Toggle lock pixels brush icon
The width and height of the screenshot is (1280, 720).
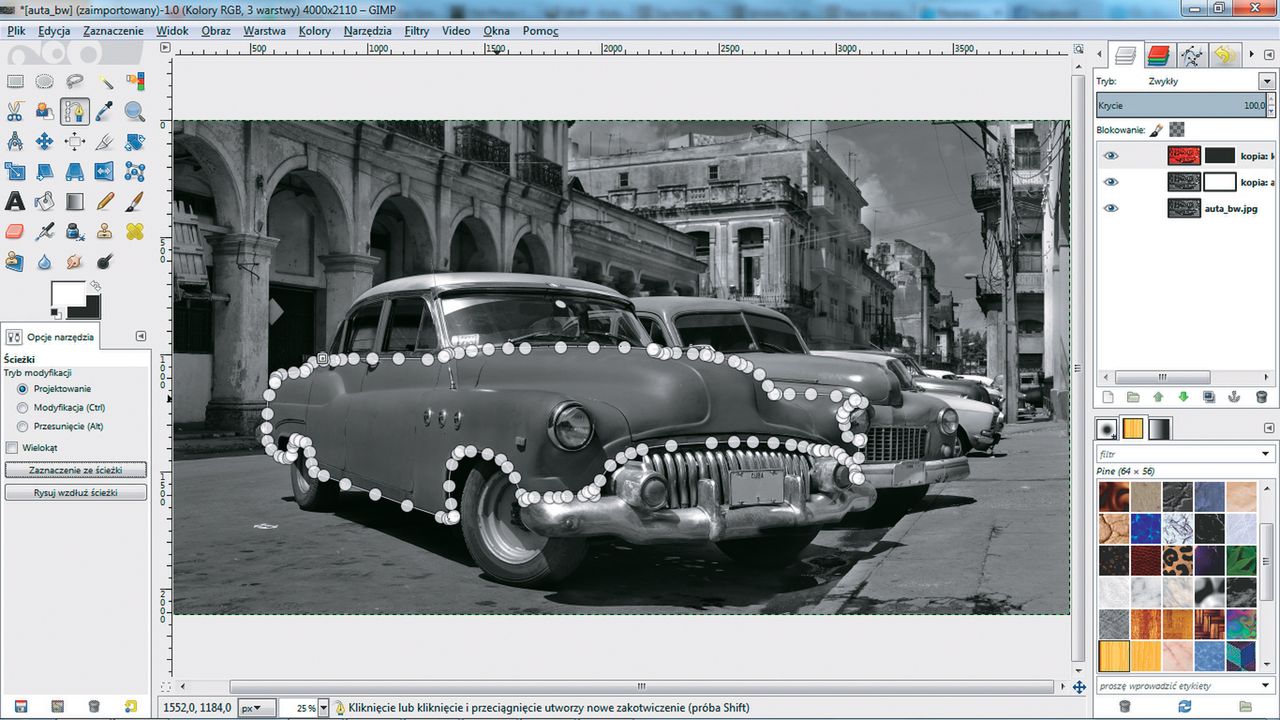[1156, 129]
